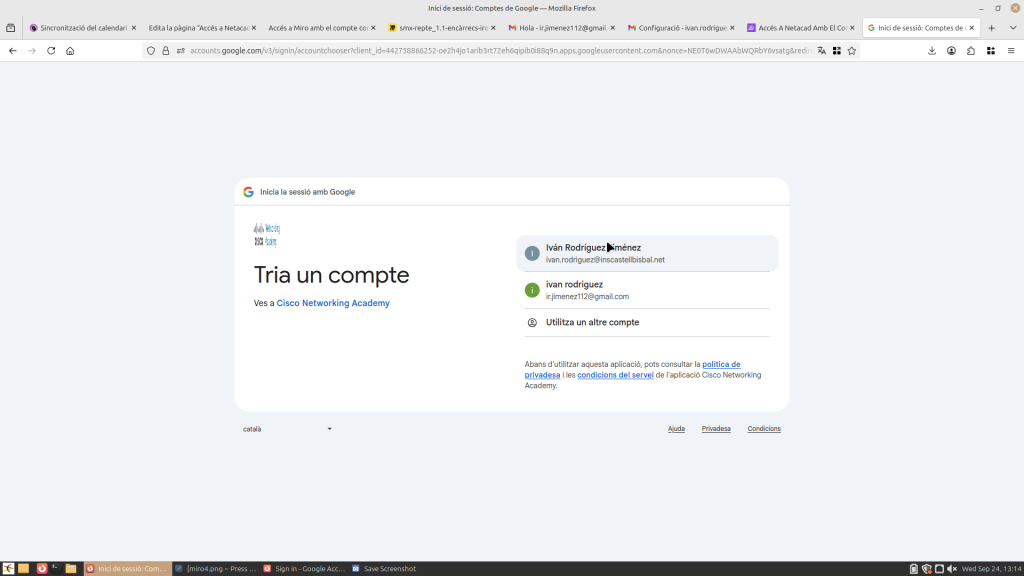Open Firefox application hamburger menu
This screenshot has height=576, width=1024.
click(1011, 50)
